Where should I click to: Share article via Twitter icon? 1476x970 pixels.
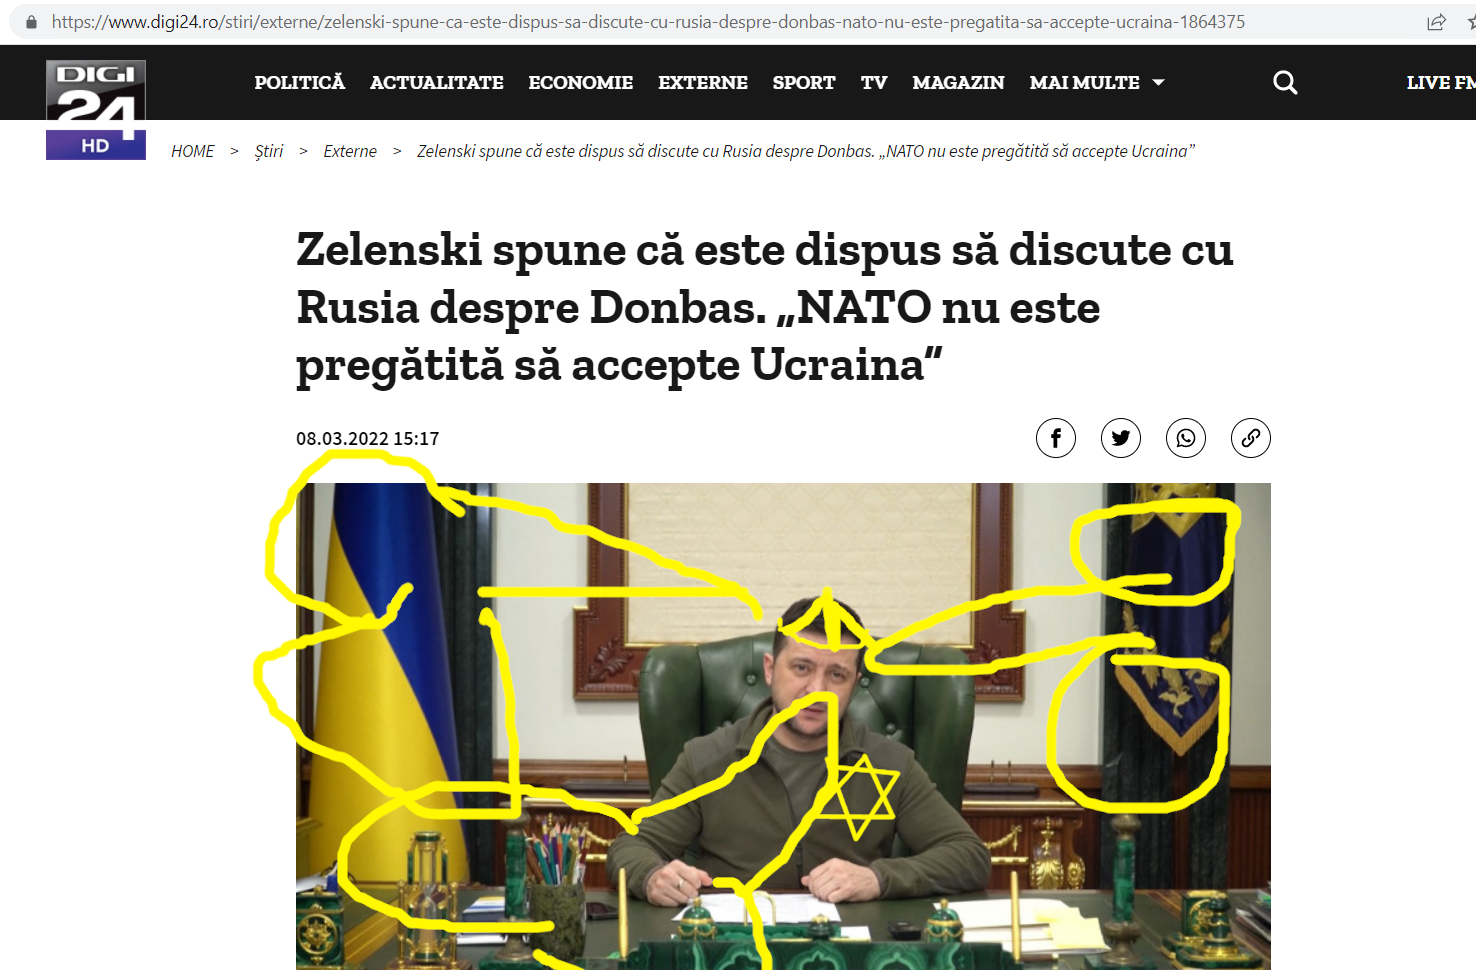pyautogui.click(x=1121, y=438)
